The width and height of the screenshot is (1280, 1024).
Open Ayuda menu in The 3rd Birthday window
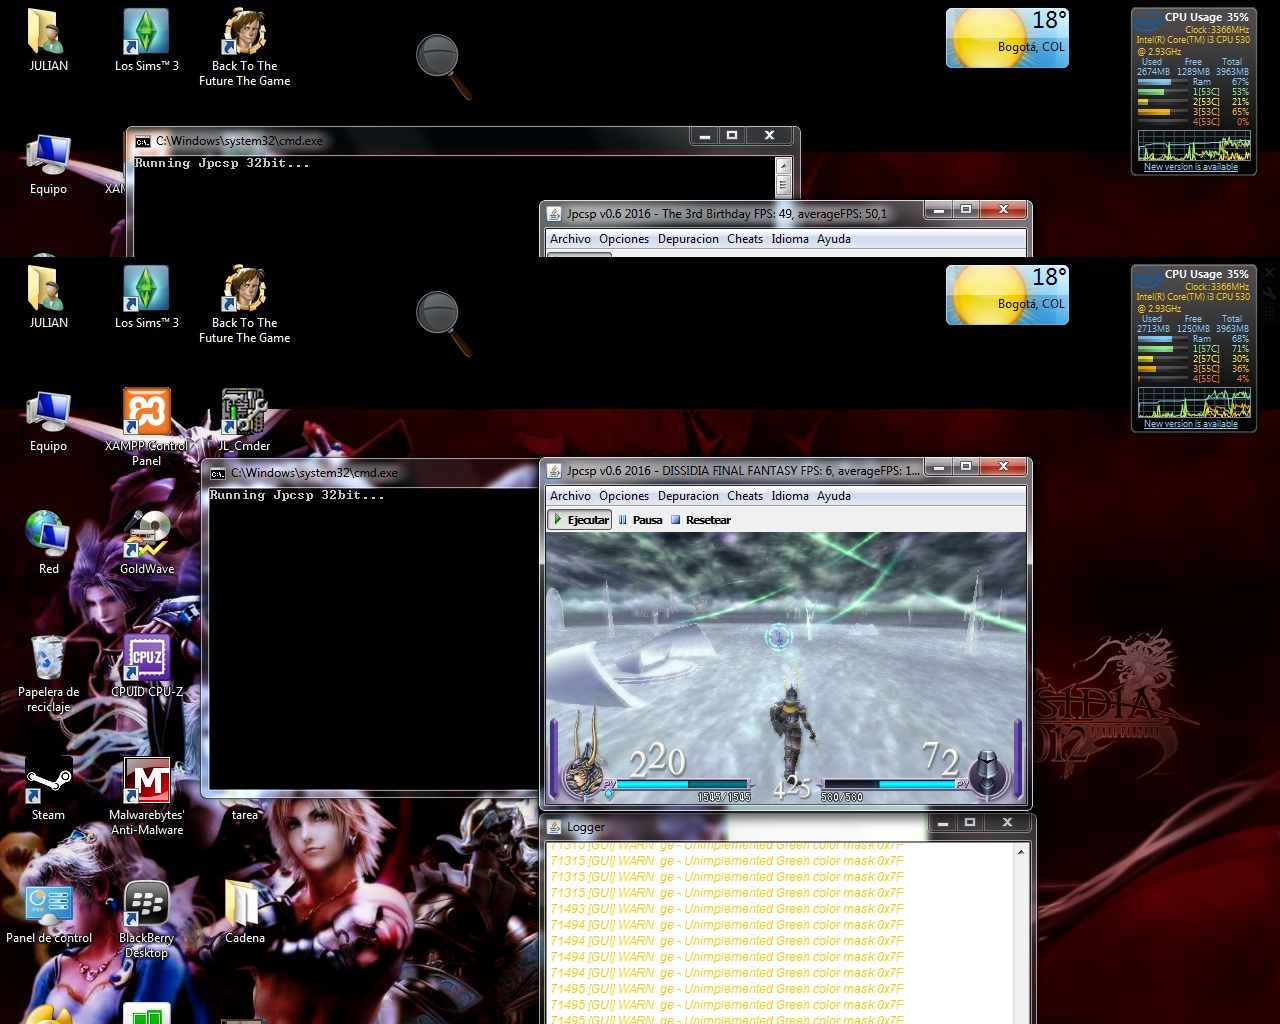point(834,239)
